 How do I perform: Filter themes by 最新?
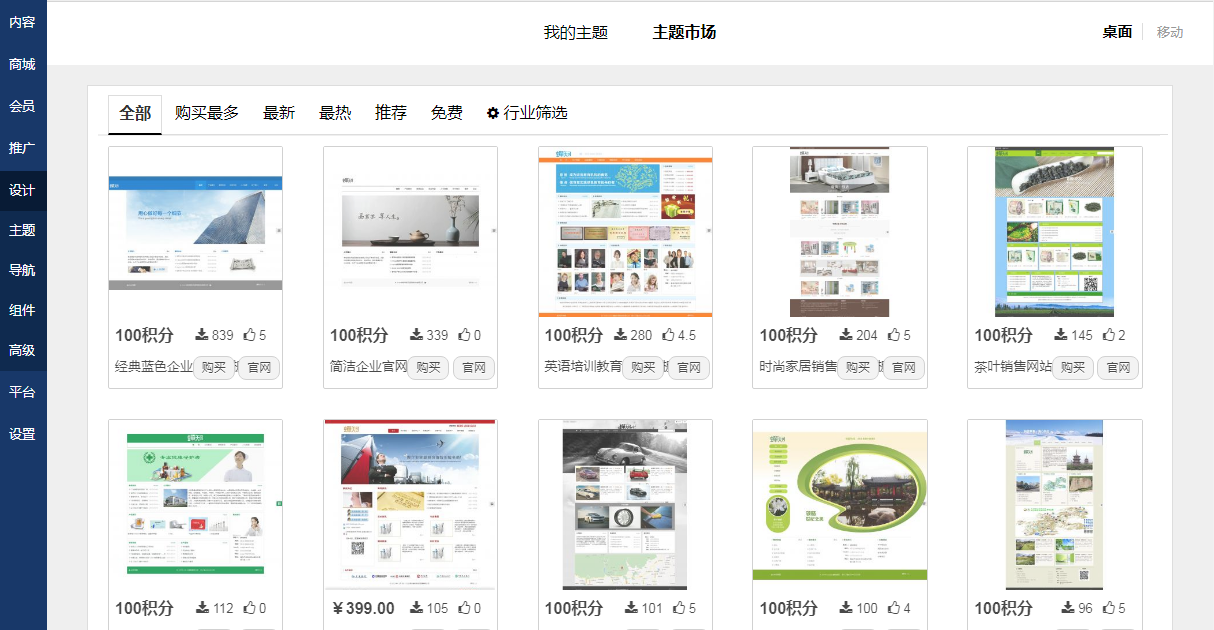(x=279, y=113)
